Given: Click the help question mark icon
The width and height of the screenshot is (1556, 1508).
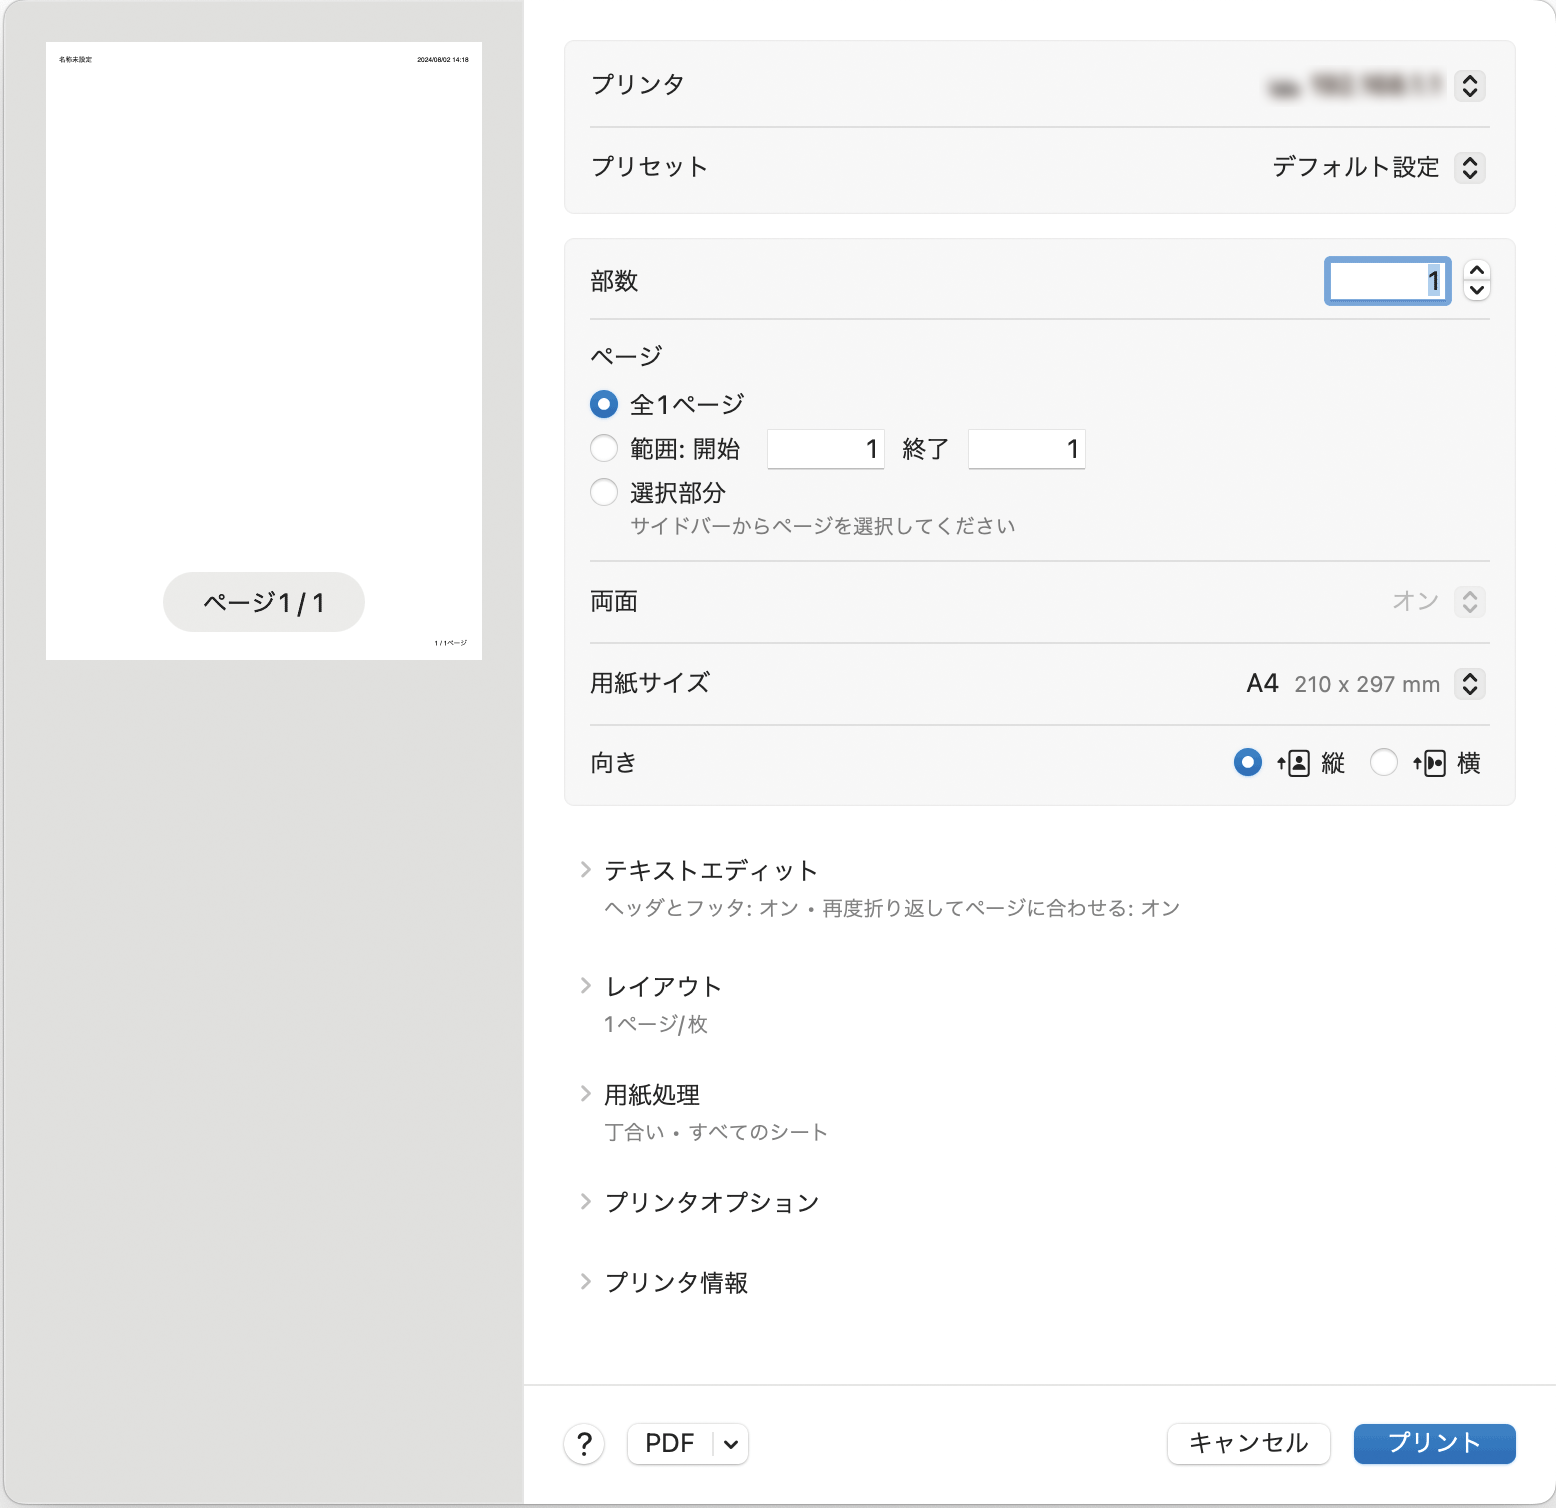Looking at the screenshot, I should tap(584, 1443).
